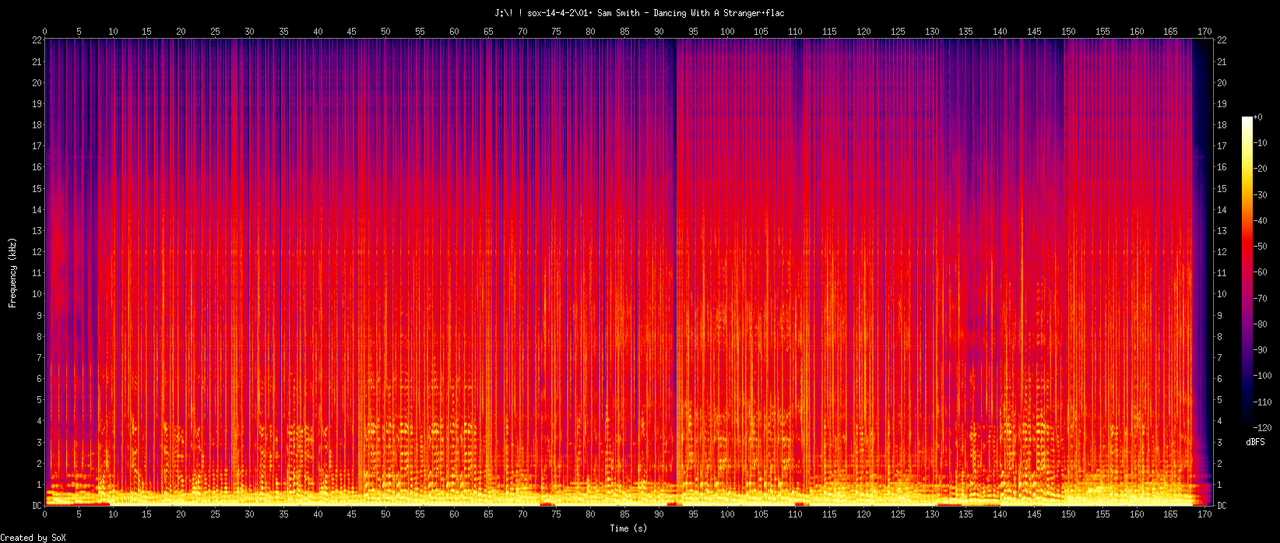This screenshot has height=543, width=1280.
Task: Click the '150' tick on the top time axis
Action: [1068, 31]
